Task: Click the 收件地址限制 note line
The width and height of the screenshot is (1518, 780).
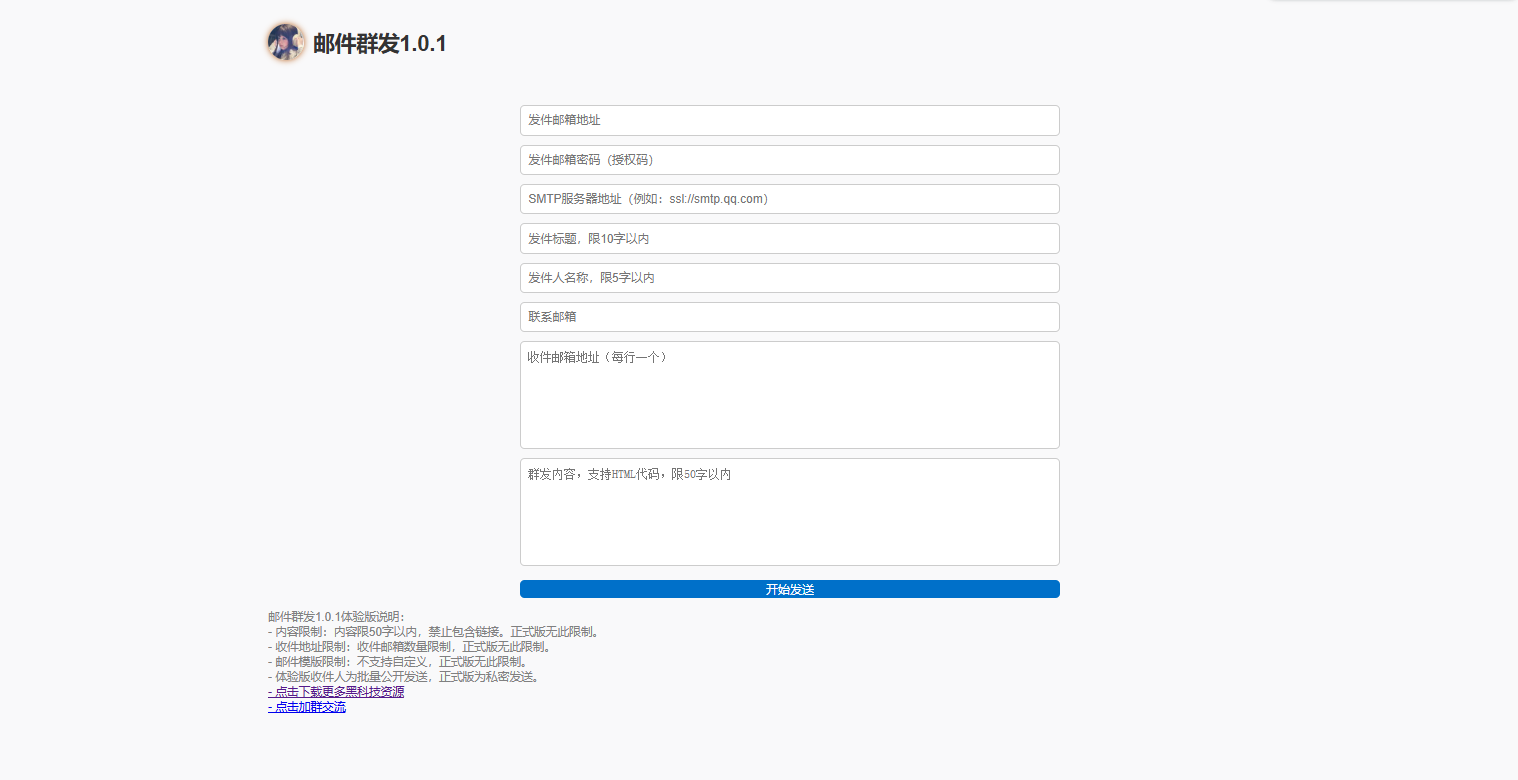Action: pos(410,647)
